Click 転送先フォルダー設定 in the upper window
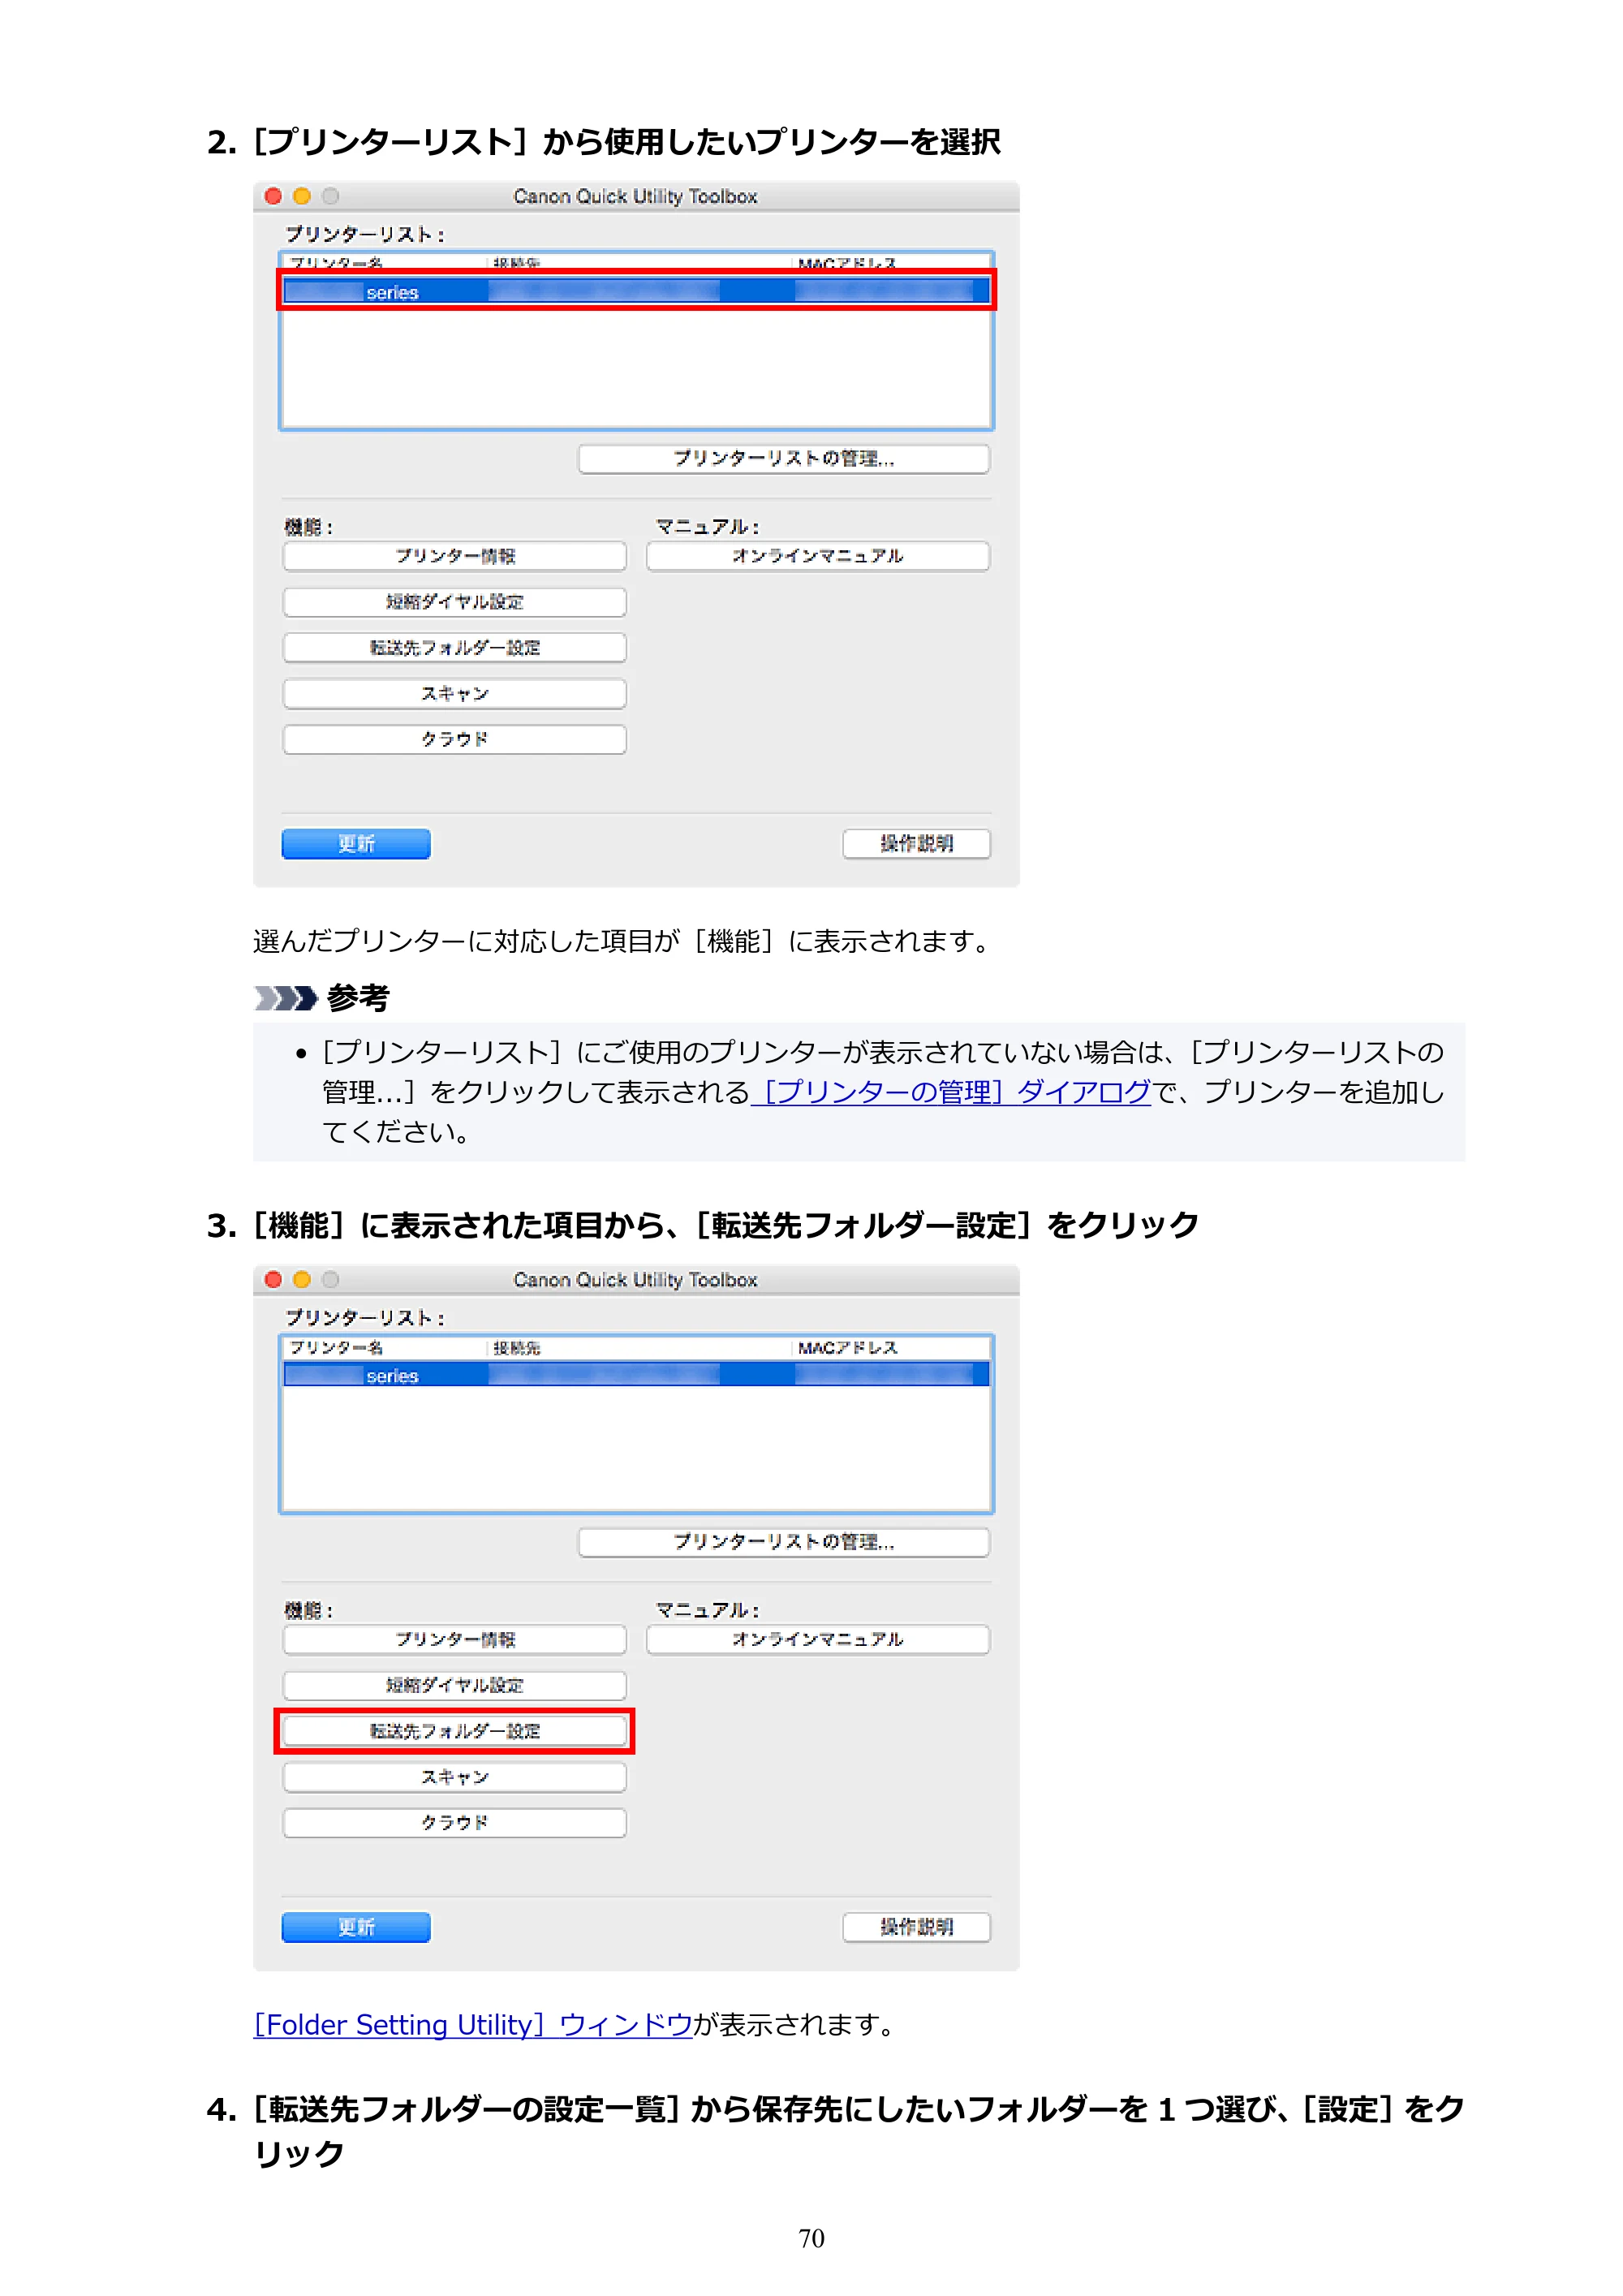Screen dimensions: 1623x2296 coord(455,648)
